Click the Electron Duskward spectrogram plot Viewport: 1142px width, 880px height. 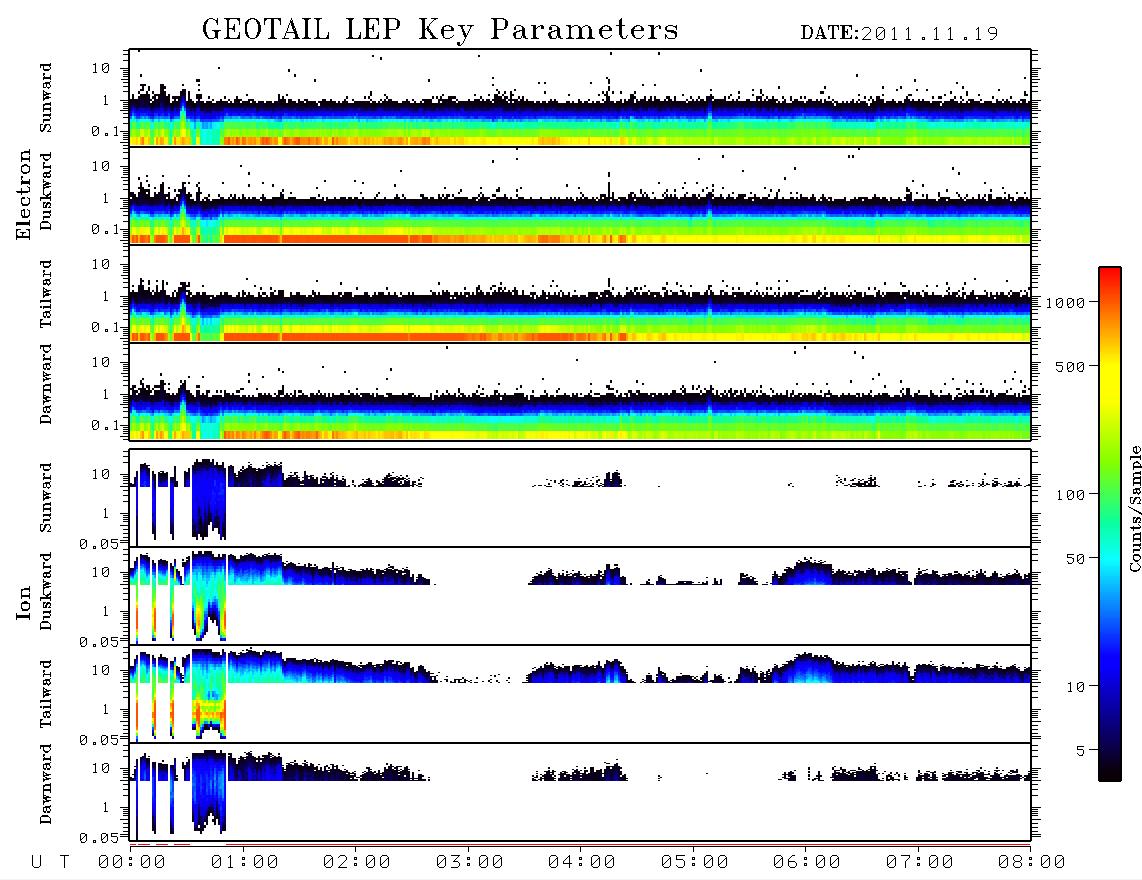coord(580,195)
